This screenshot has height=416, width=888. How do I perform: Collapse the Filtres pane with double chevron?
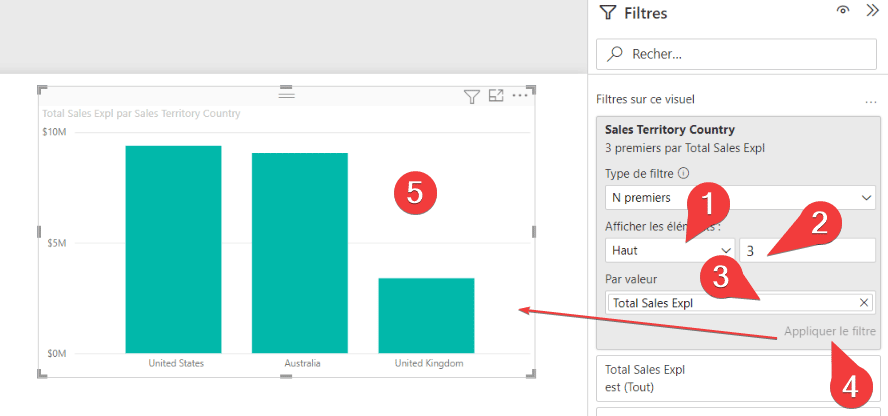(873, 11)
